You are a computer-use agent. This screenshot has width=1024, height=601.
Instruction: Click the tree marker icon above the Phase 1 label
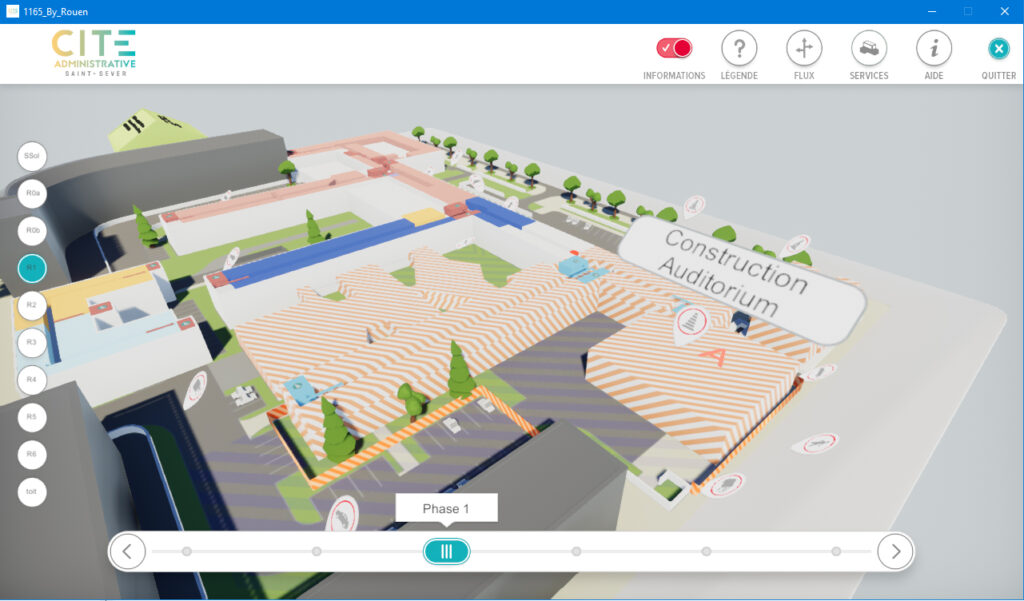tap(342, 514)
